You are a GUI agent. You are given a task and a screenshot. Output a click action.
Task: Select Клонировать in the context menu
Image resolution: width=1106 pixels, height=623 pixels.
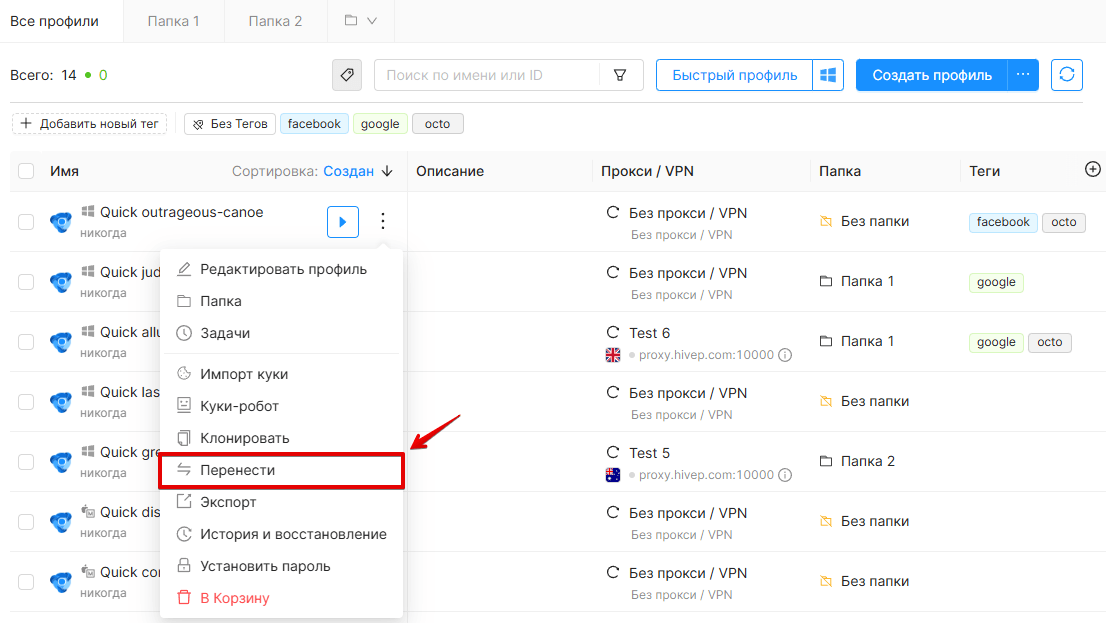(x=281, y=438)
